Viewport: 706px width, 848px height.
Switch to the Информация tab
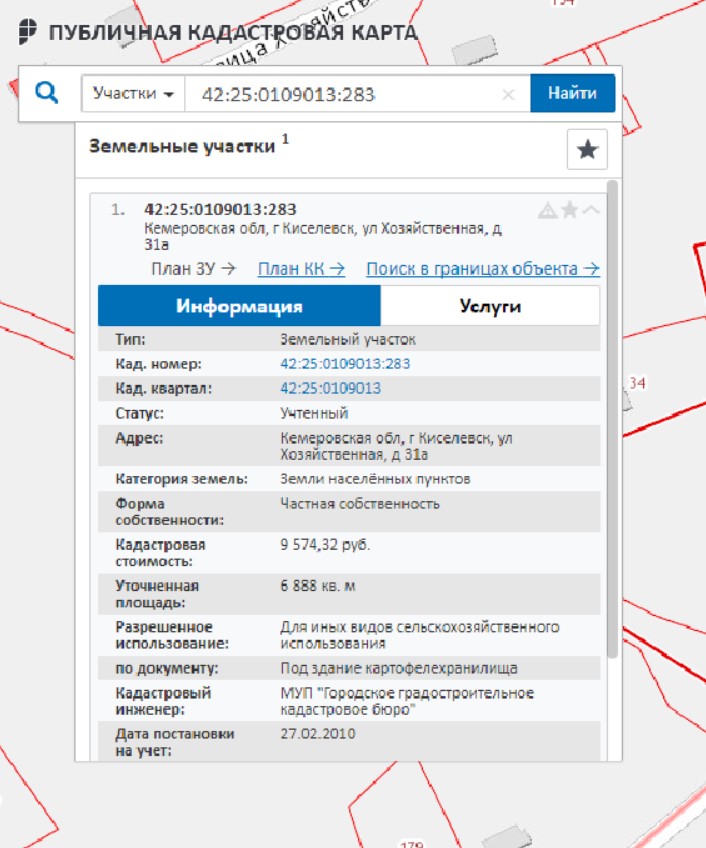click(x=239, y=306)
